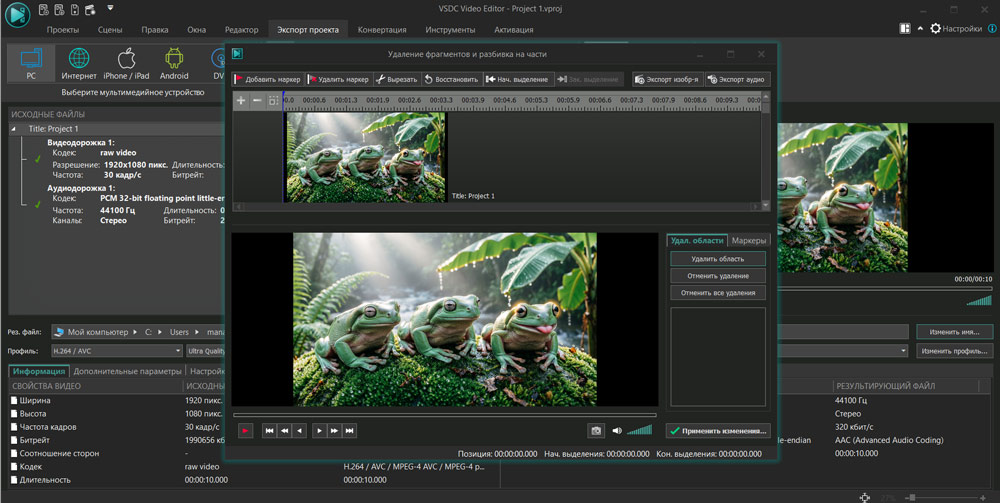Image resolution: width=1000 pixels, height=503 pixels.
Task: Zoom out timeline with minus icon
Action: (257, 101)
